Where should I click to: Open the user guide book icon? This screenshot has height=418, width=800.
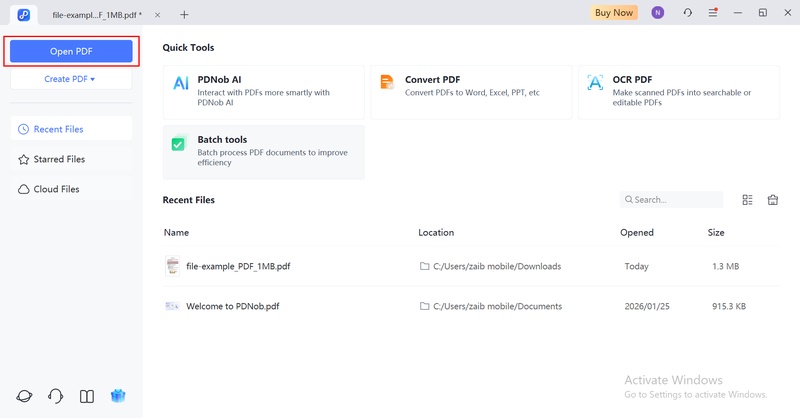point(87,396)
